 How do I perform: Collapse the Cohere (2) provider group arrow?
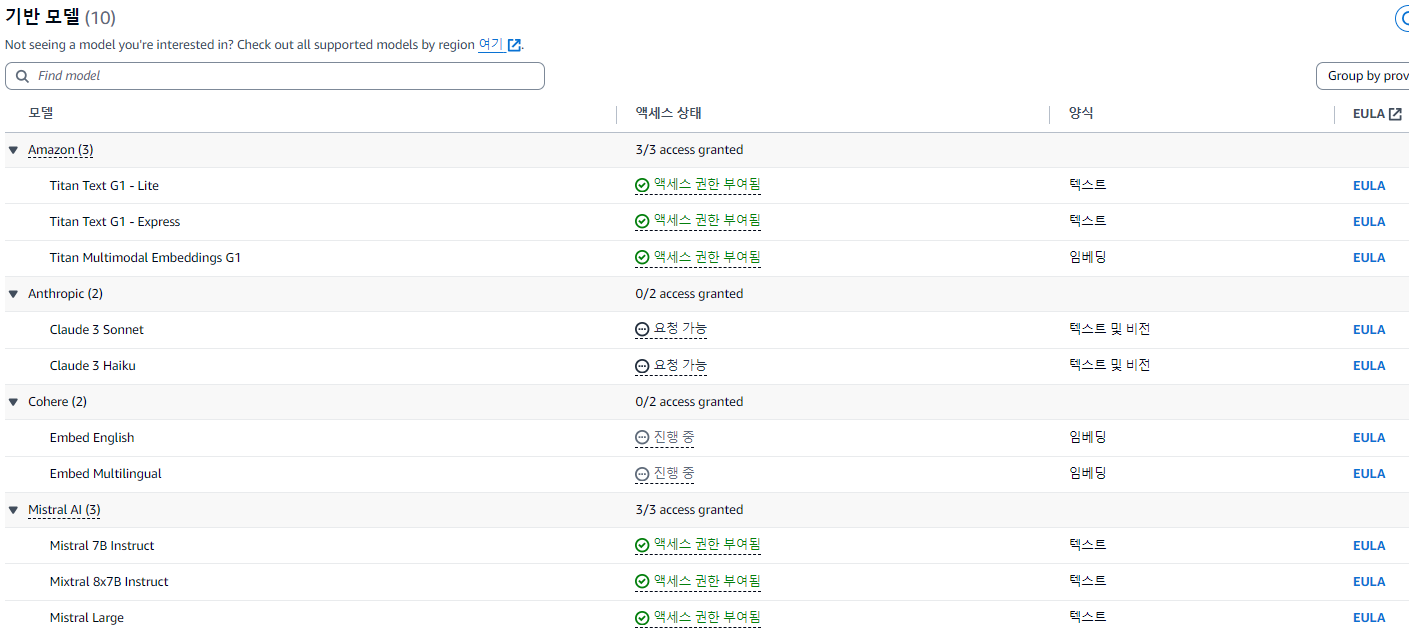coord(13,402)
